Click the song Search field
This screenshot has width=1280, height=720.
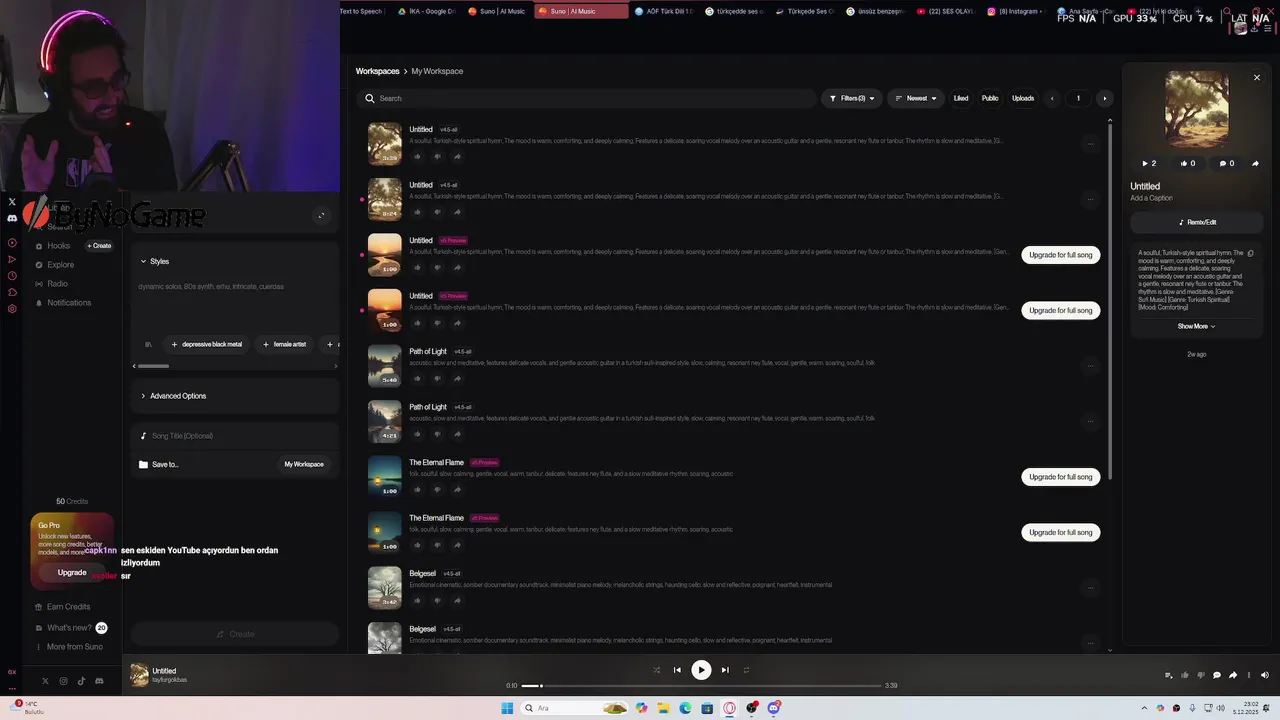[x=586, y=98]
